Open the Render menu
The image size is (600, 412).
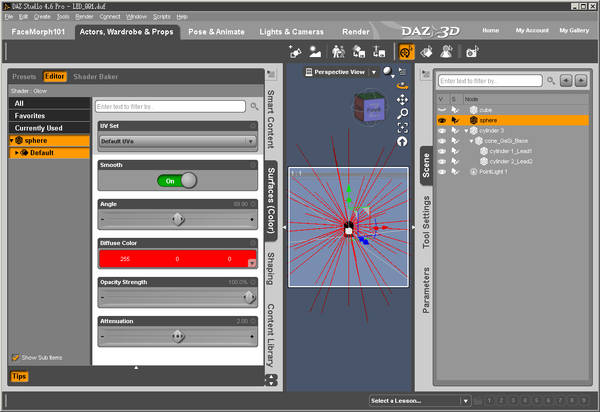click(x=84, y=16)
